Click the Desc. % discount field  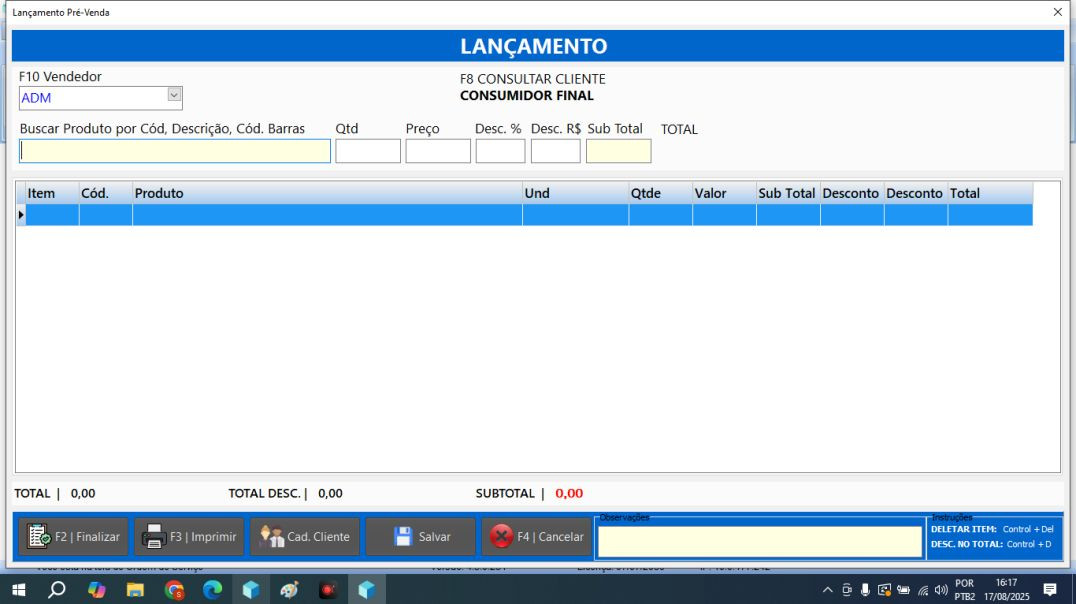pos(500,151)
